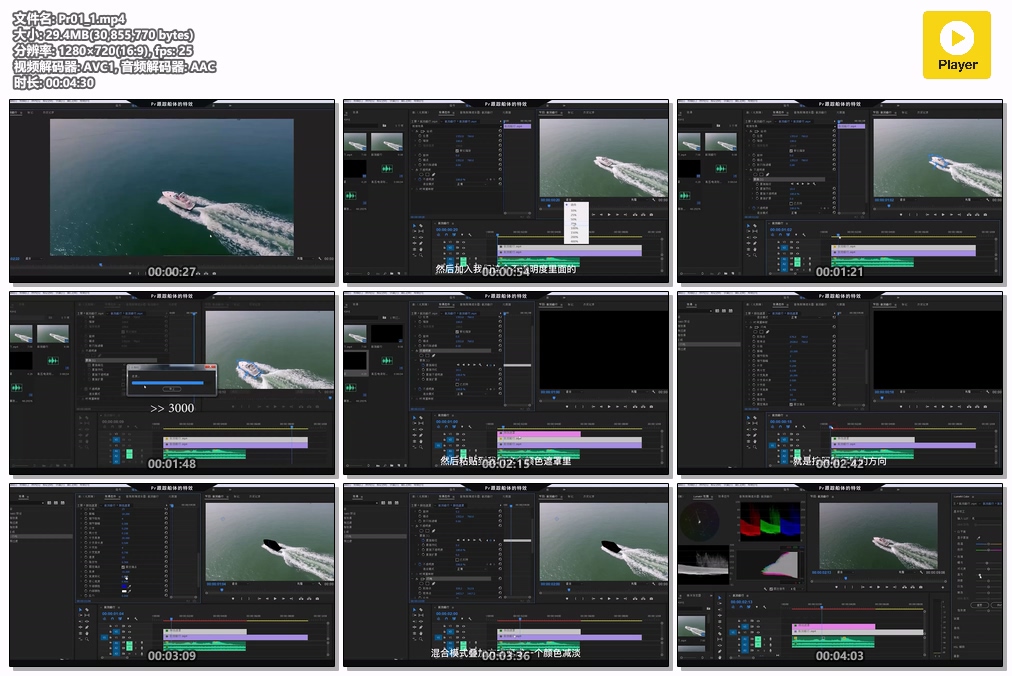Jump to the frame stamped 00:04:03

click(840, 576)
